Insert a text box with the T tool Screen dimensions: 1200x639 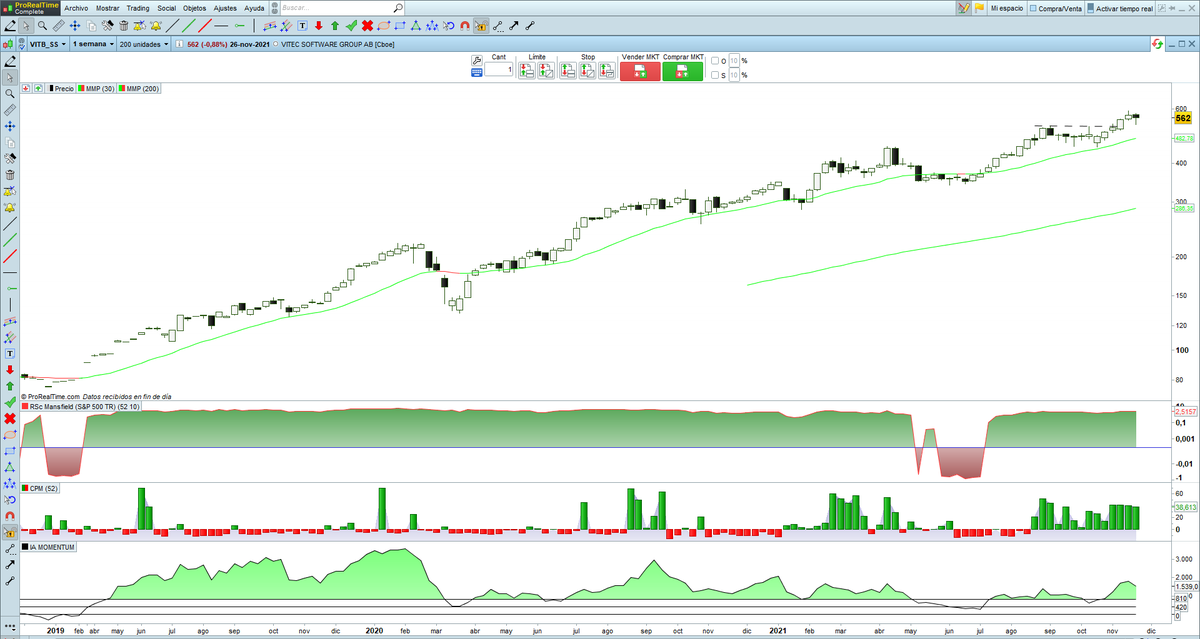coord(302,25)
